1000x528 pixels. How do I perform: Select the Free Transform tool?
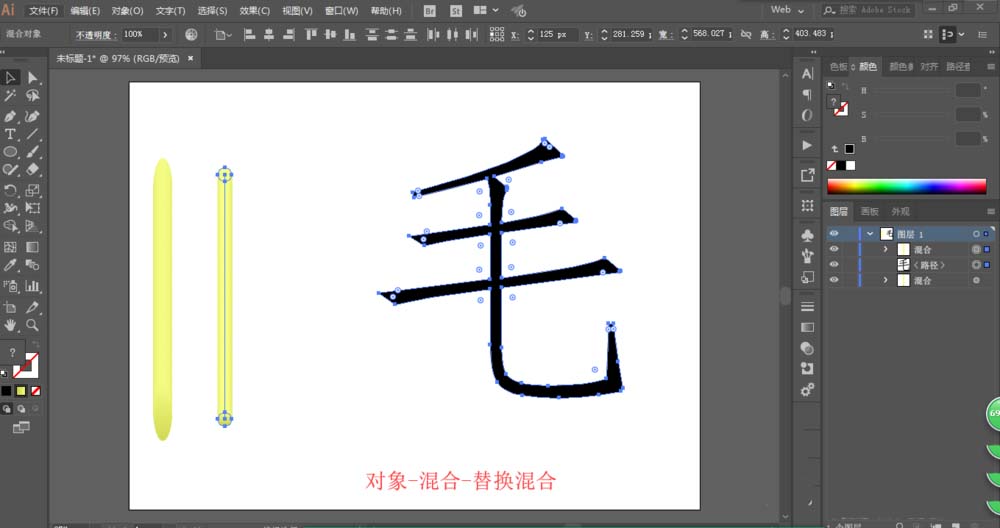coord(33,208)
